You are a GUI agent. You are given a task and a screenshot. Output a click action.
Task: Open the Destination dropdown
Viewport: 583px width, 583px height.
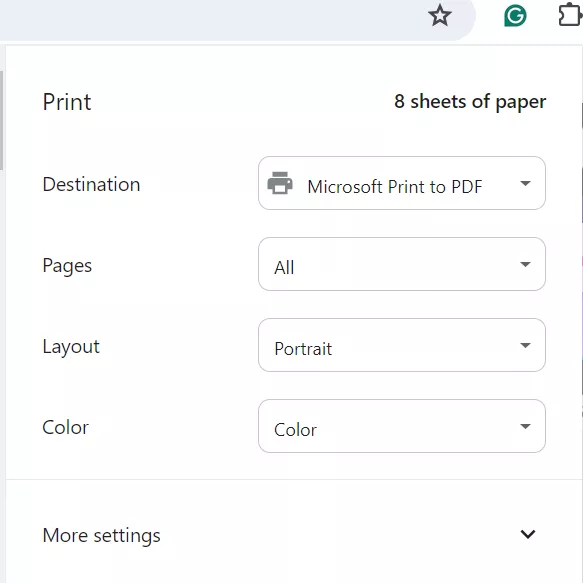click(402, 183)
